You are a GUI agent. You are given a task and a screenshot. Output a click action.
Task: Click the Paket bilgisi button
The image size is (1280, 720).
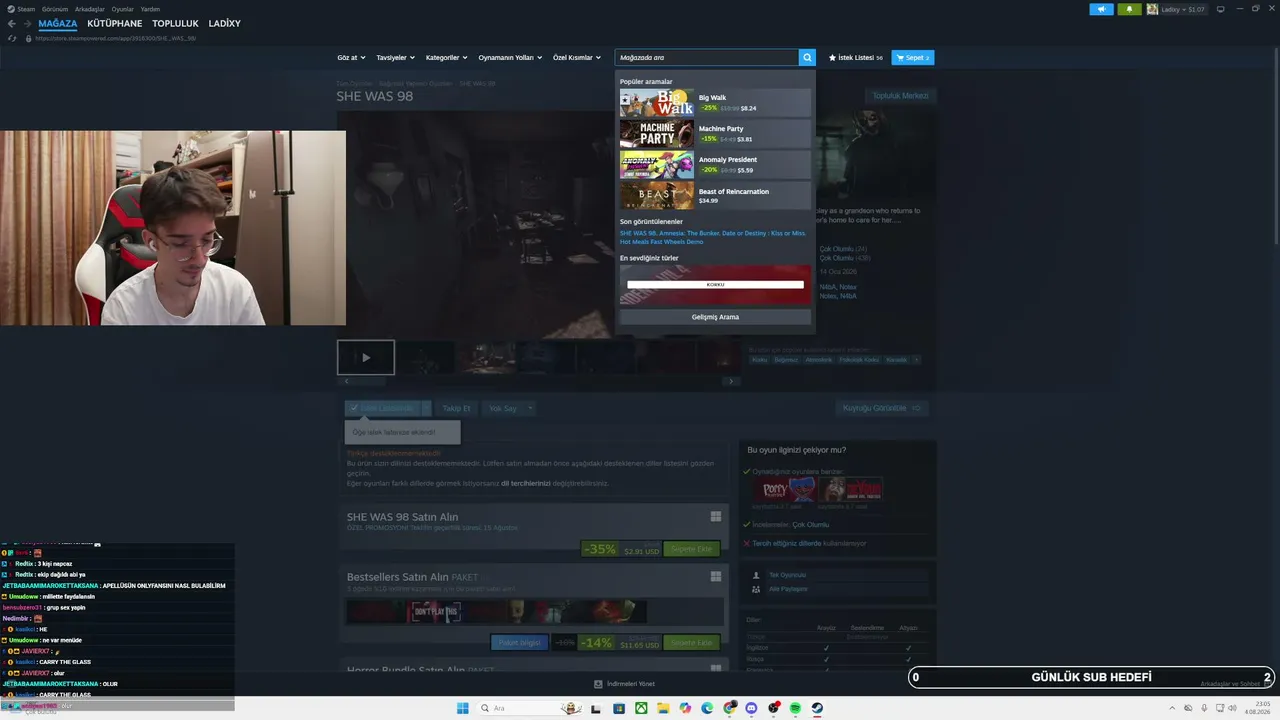pyautogui.click(x=519, y=642)
